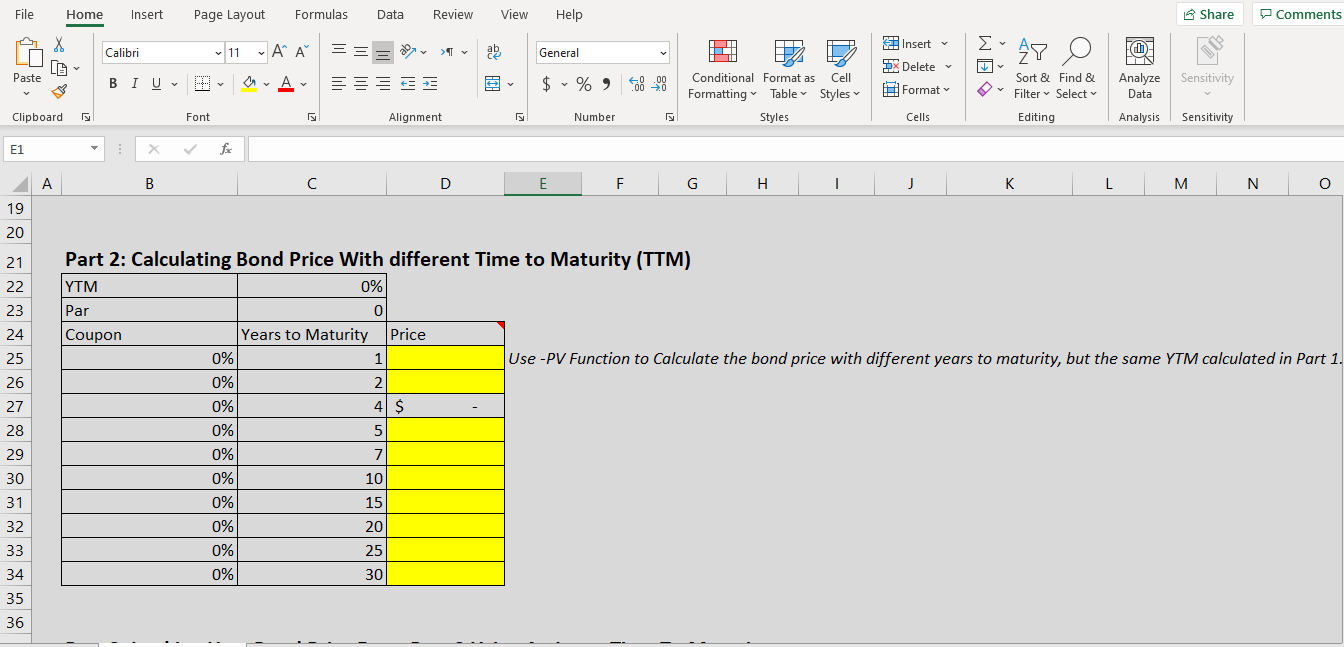Click the Find & Select icon
The height and width of the screenshot is (647, 1344).
[1077, 68]
